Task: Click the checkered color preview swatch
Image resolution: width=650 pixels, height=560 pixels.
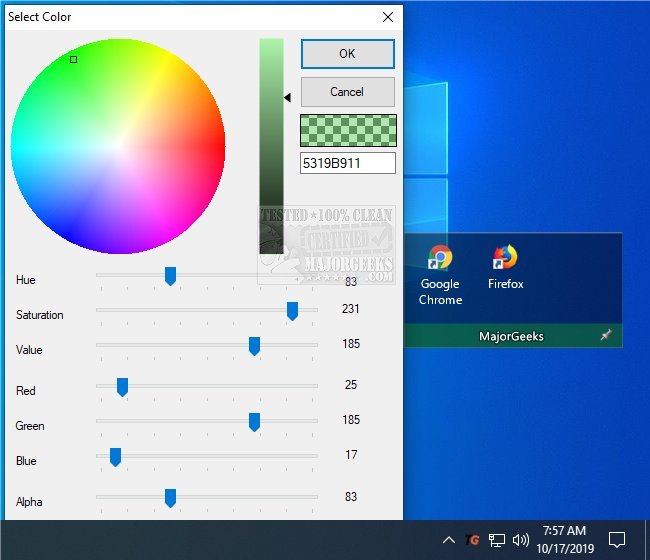Action: click(x=347, y=130)
